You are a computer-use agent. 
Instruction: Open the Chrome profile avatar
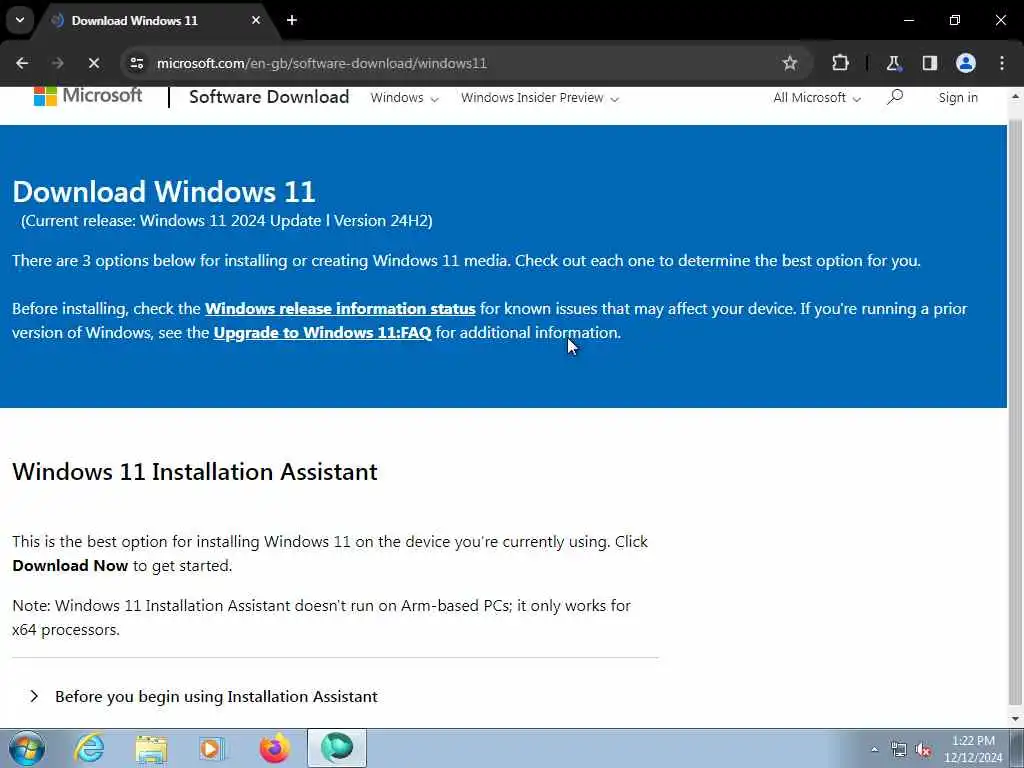pyautogui.click(x=965, y=63)
